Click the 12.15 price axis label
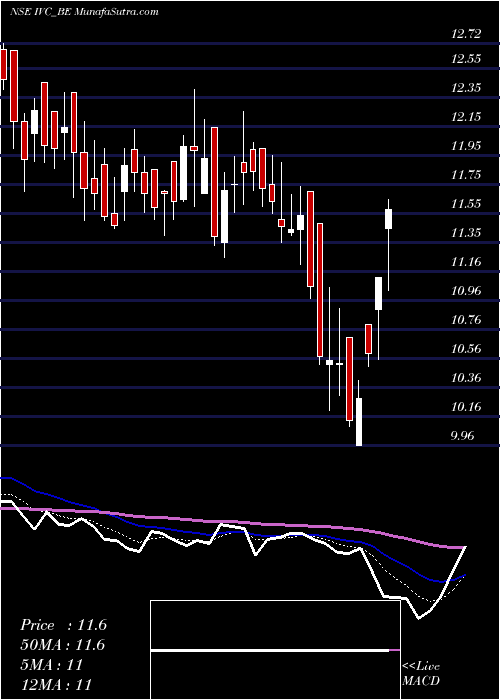 tap(467, 117)
